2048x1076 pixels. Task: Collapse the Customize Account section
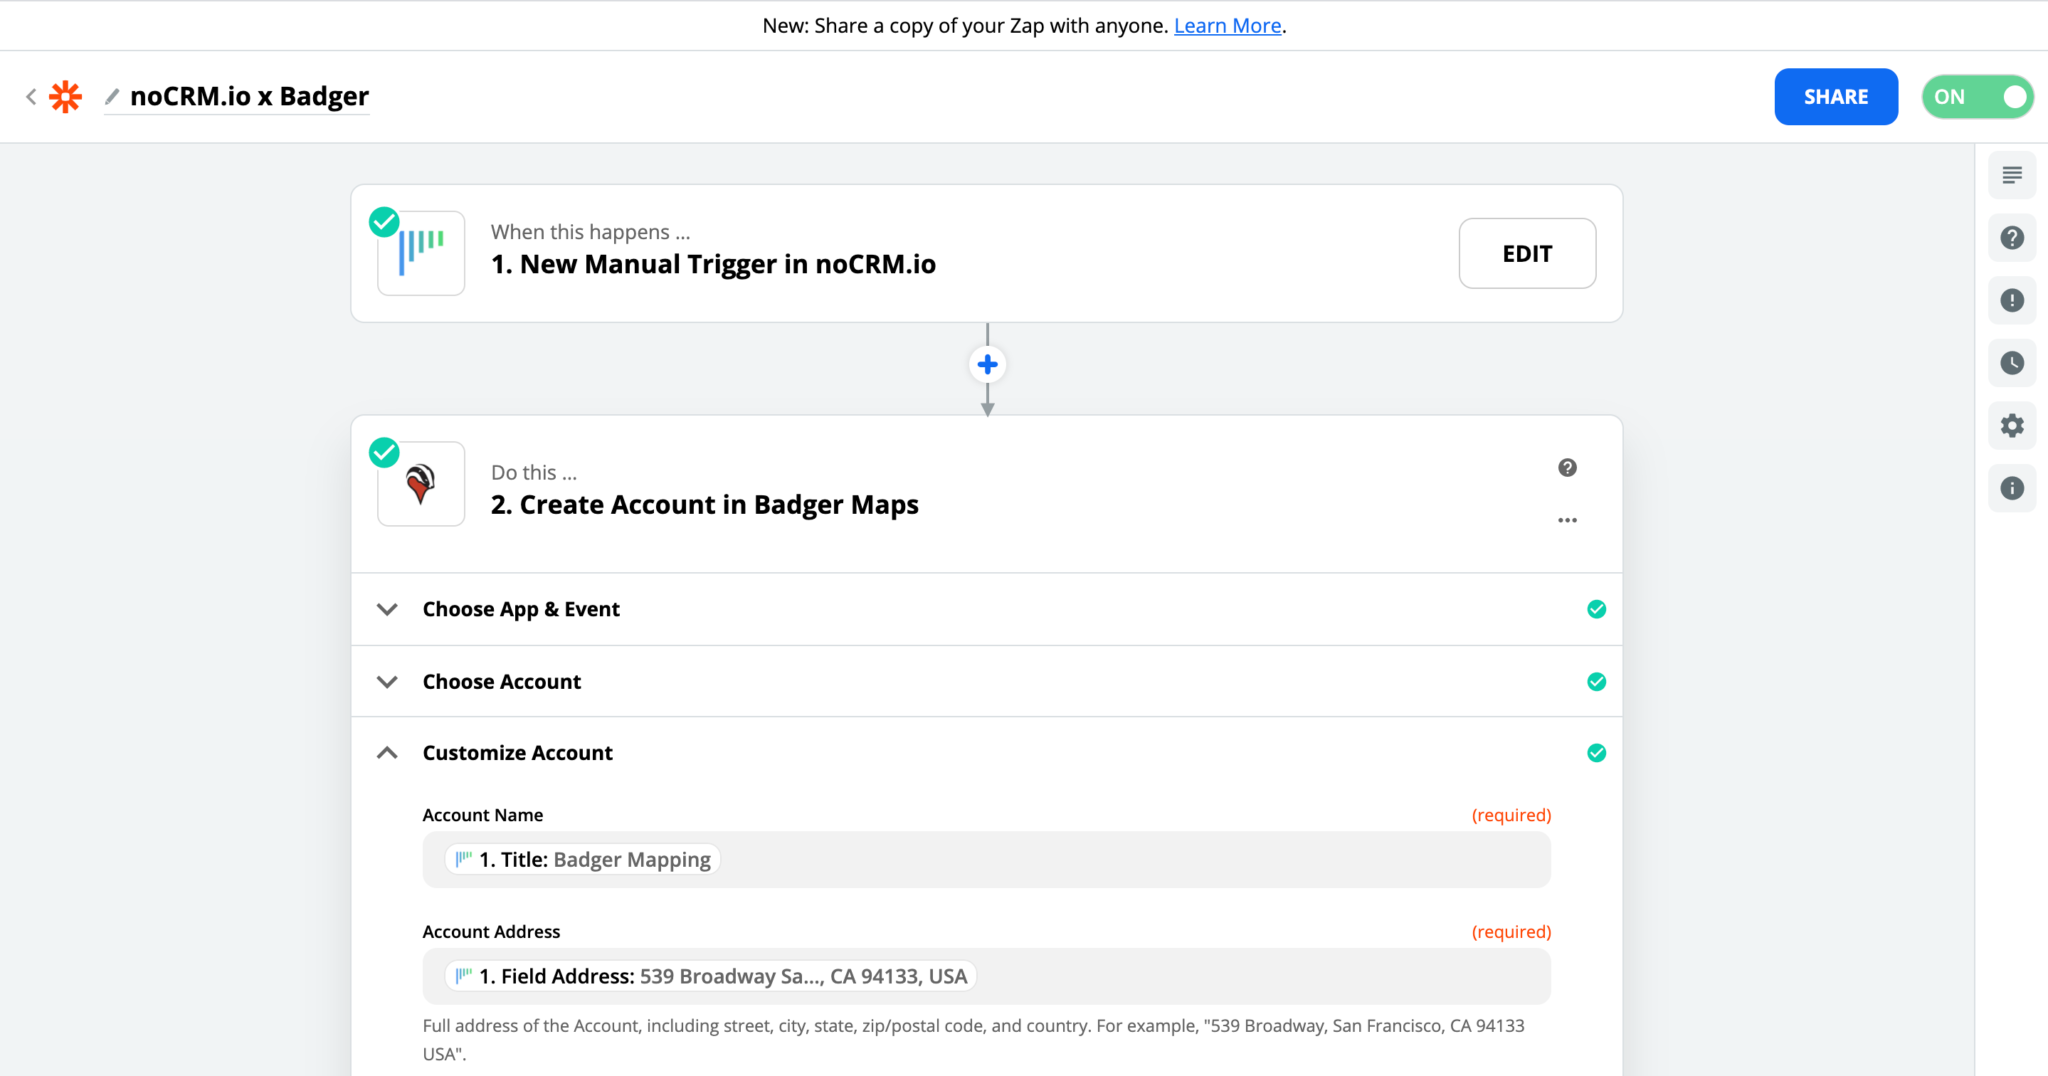coord(387,753)
